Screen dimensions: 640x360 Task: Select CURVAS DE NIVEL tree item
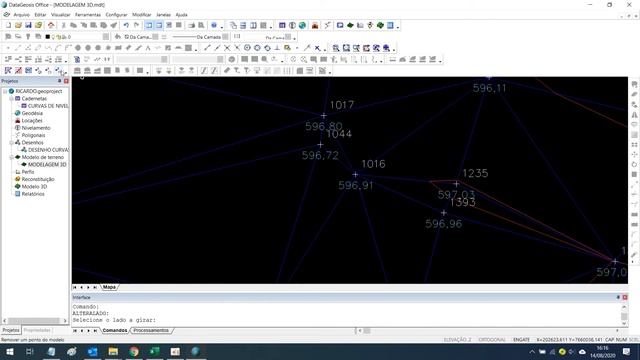click(x=48, y=106)
